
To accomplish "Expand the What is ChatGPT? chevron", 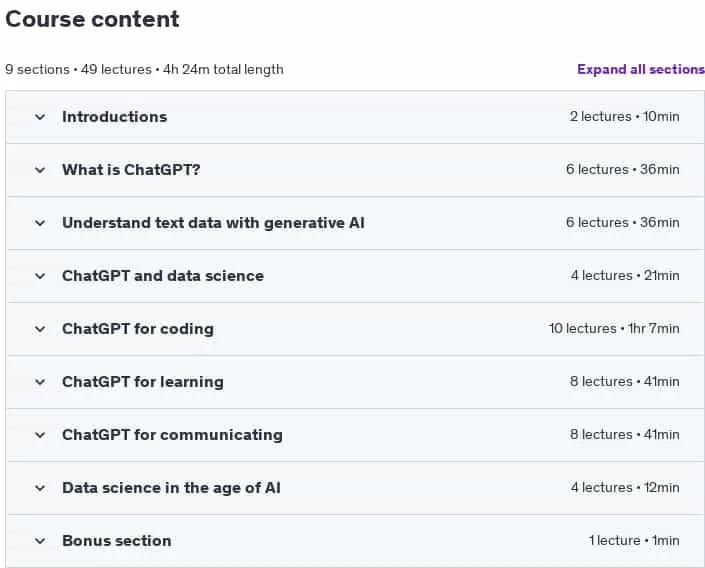I will point(40,170).
